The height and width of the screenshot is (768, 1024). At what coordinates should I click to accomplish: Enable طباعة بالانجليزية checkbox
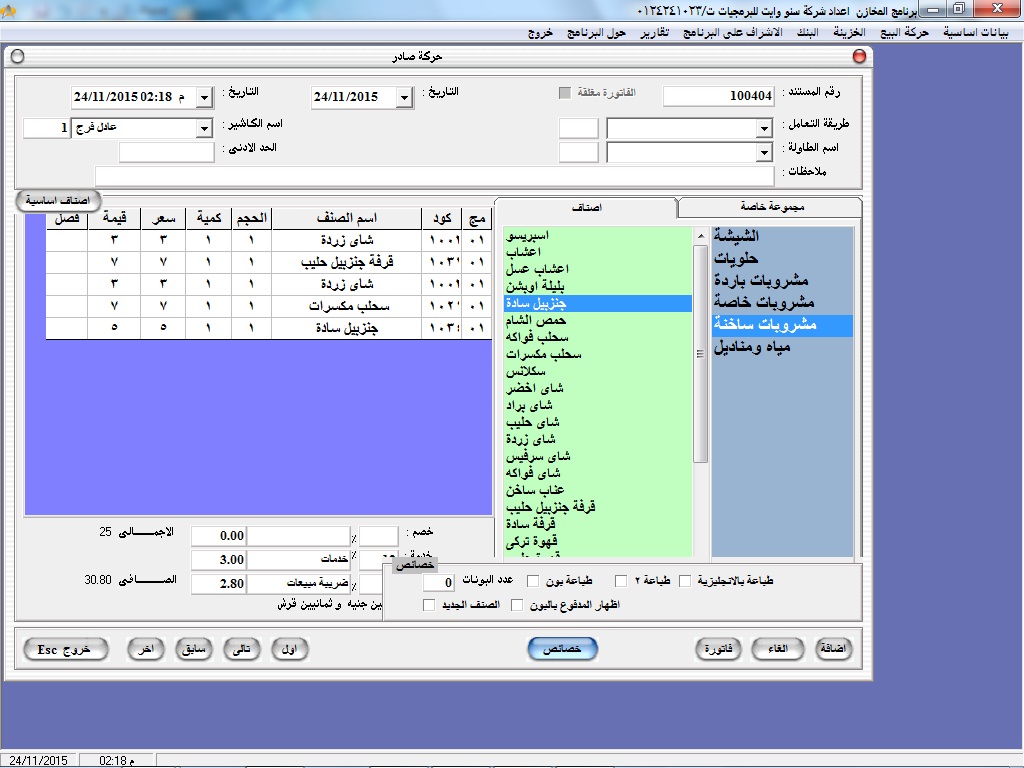point(685,581)
